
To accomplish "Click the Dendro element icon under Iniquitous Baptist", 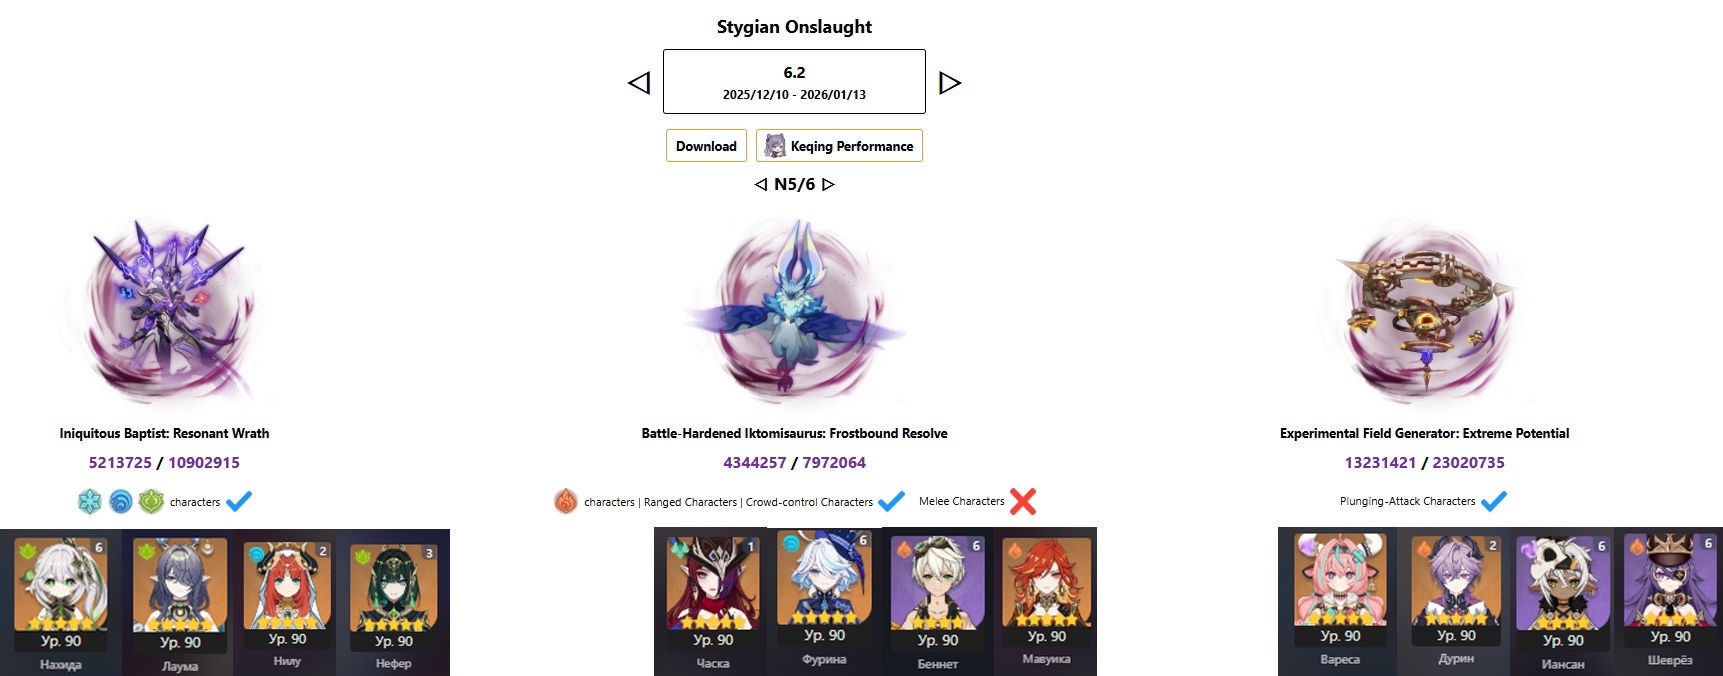I will (x=151, y=502).
